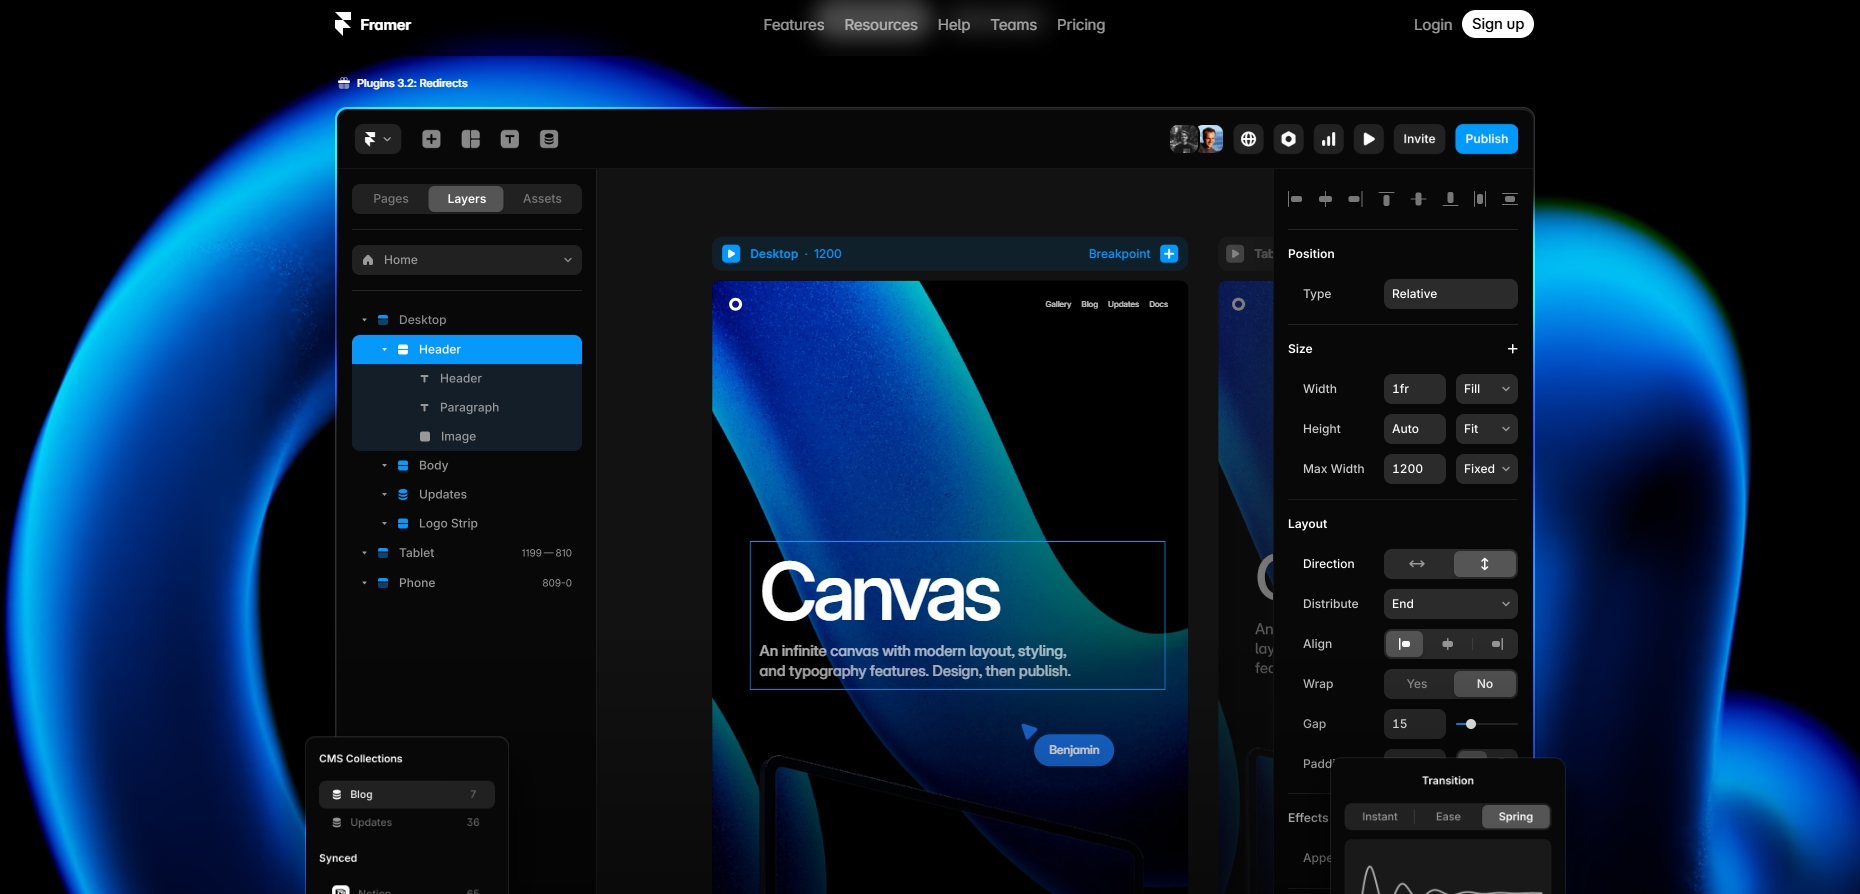Select the Ease transition option

point(1448,817)
